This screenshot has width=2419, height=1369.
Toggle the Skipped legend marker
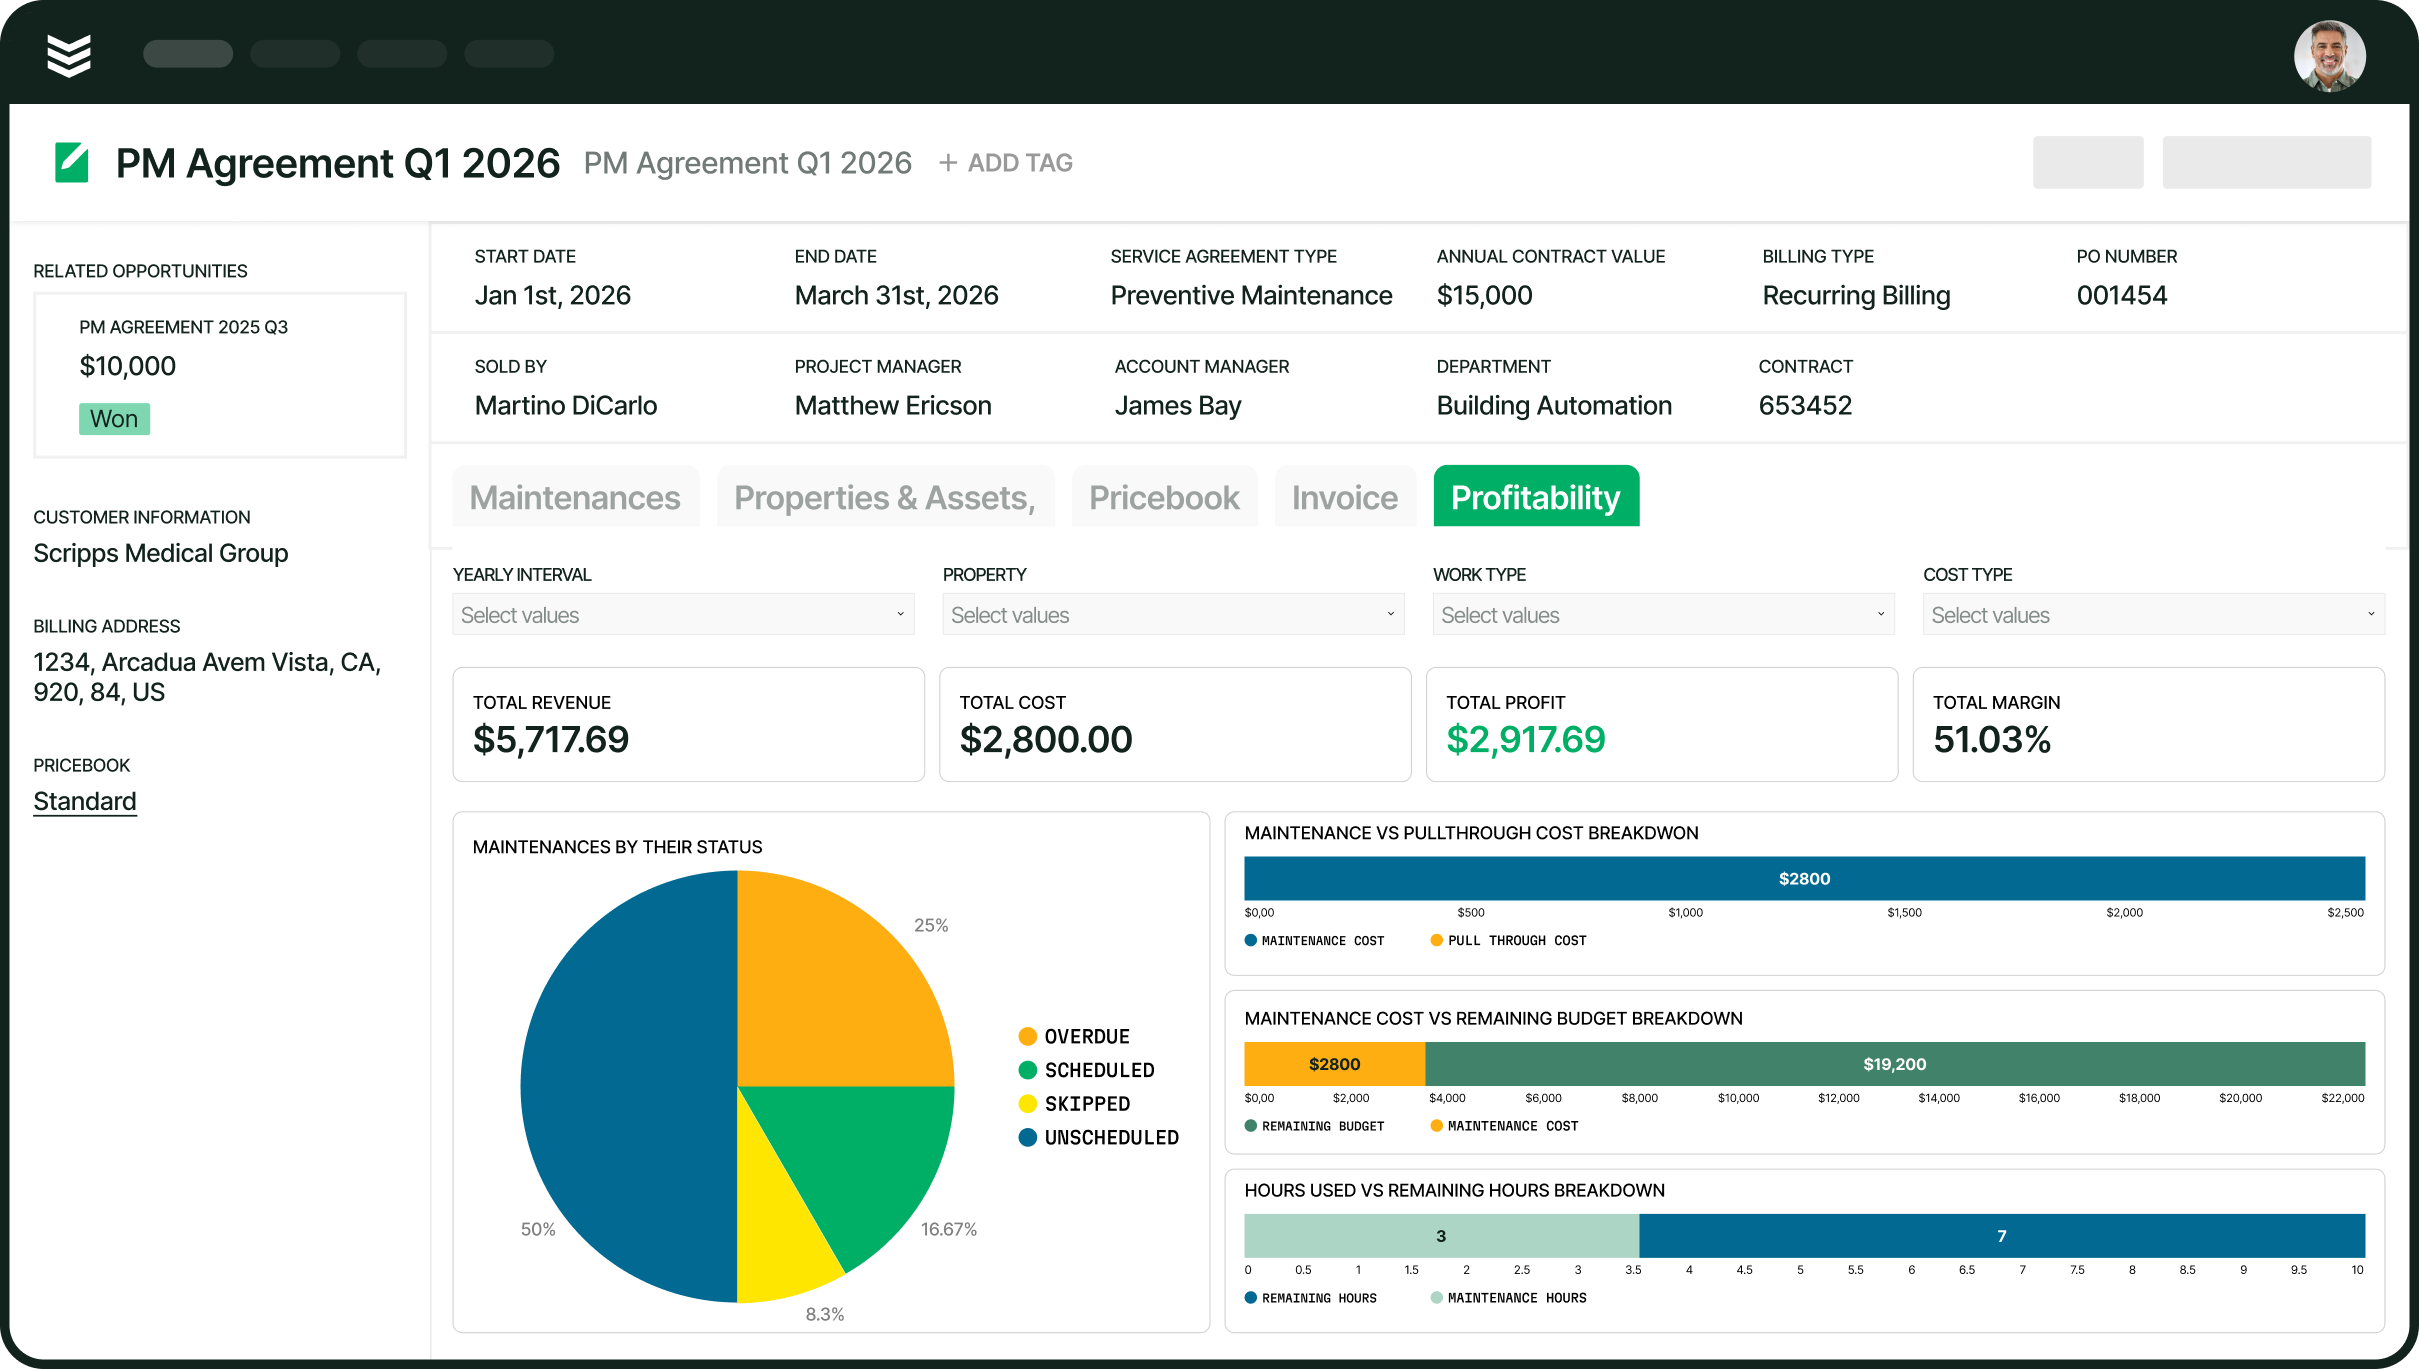tap(1027, 1104)
